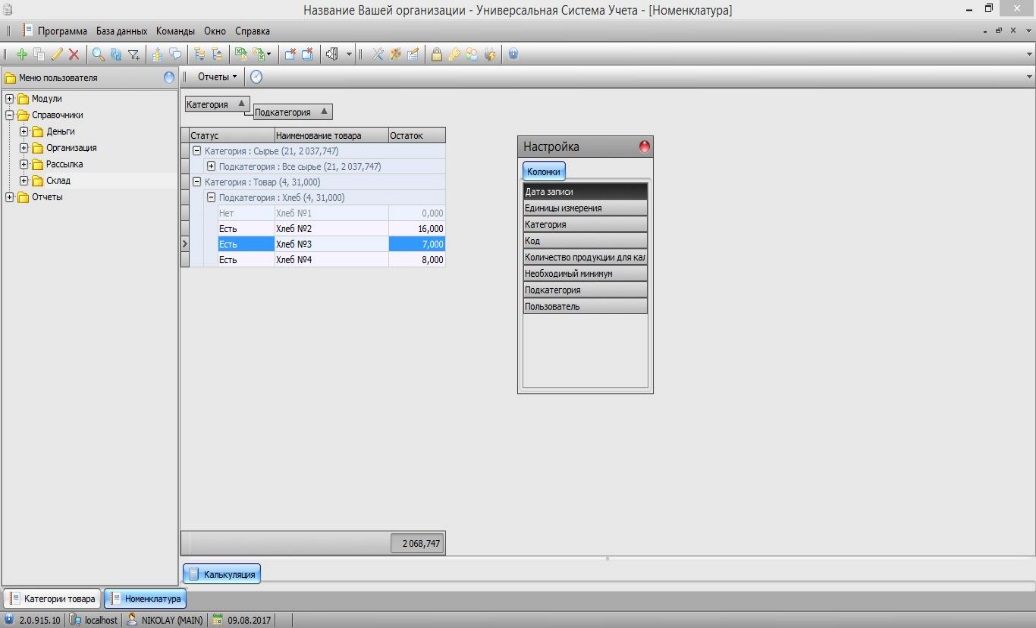Click the blue Refresh data icon

[116, 55]
